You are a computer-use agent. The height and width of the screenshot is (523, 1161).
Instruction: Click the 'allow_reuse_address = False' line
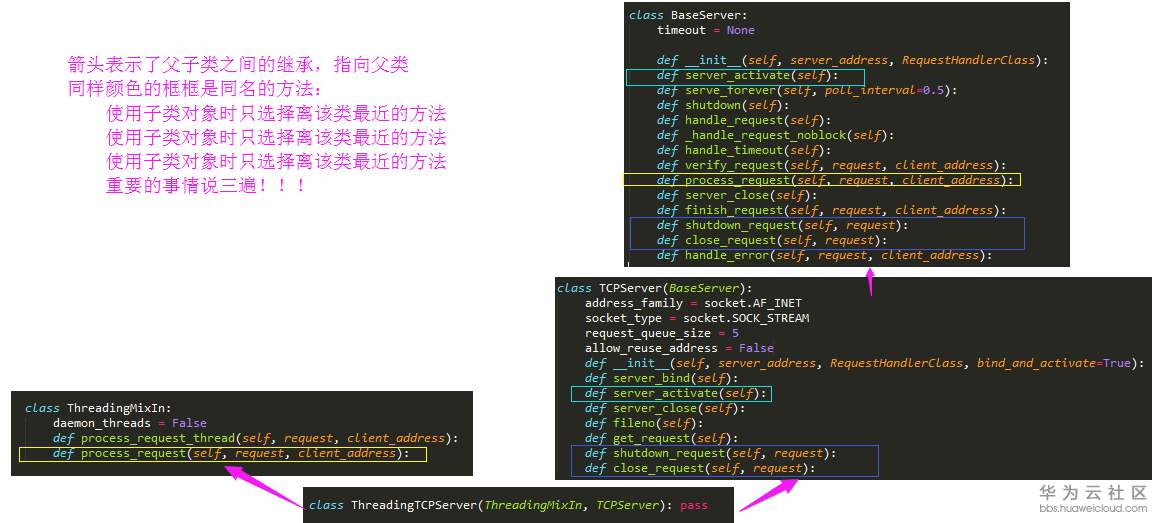click(x=679, y=348)
